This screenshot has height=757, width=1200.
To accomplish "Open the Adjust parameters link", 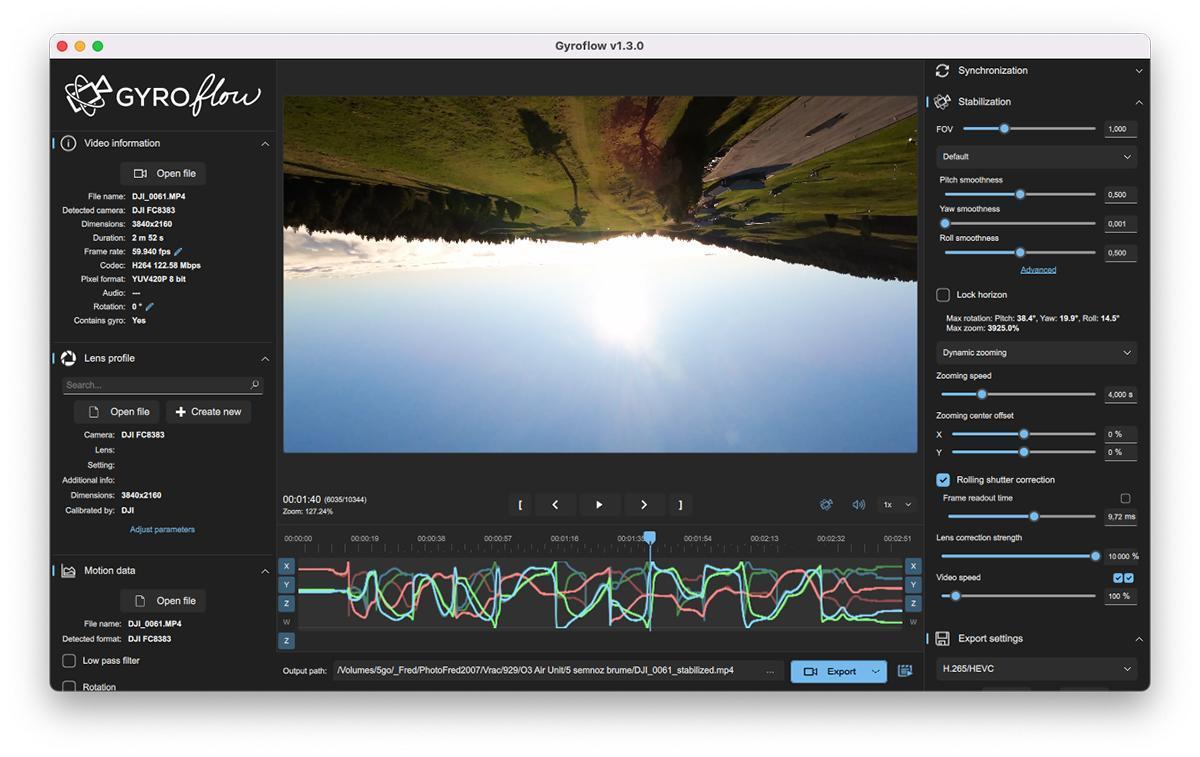I will pyautogui.click(x=162, y=530).
